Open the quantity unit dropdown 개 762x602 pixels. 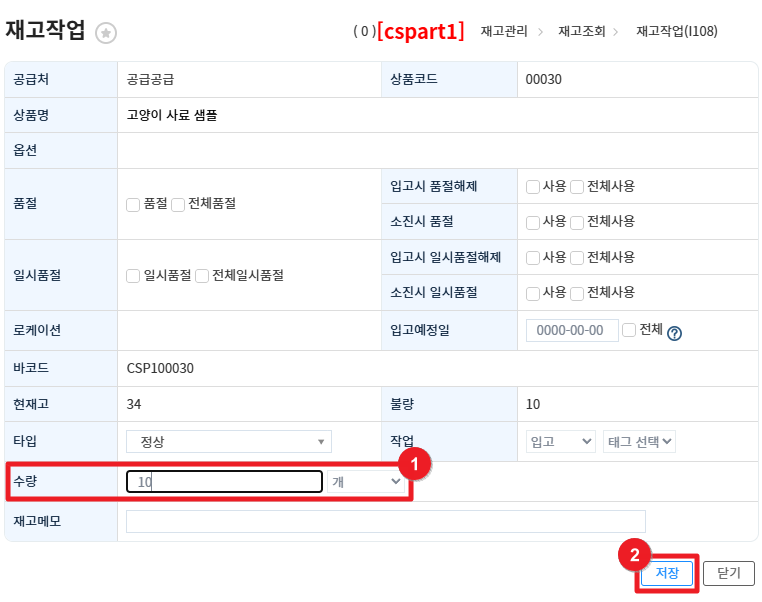pos(366,482)
